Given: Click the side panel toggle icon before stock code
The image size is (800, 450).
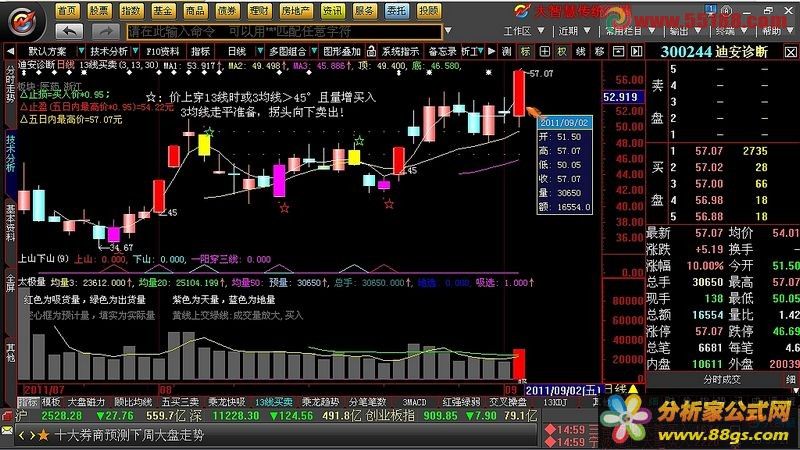Looking at the screenshot, I should (x=637, y=52).
